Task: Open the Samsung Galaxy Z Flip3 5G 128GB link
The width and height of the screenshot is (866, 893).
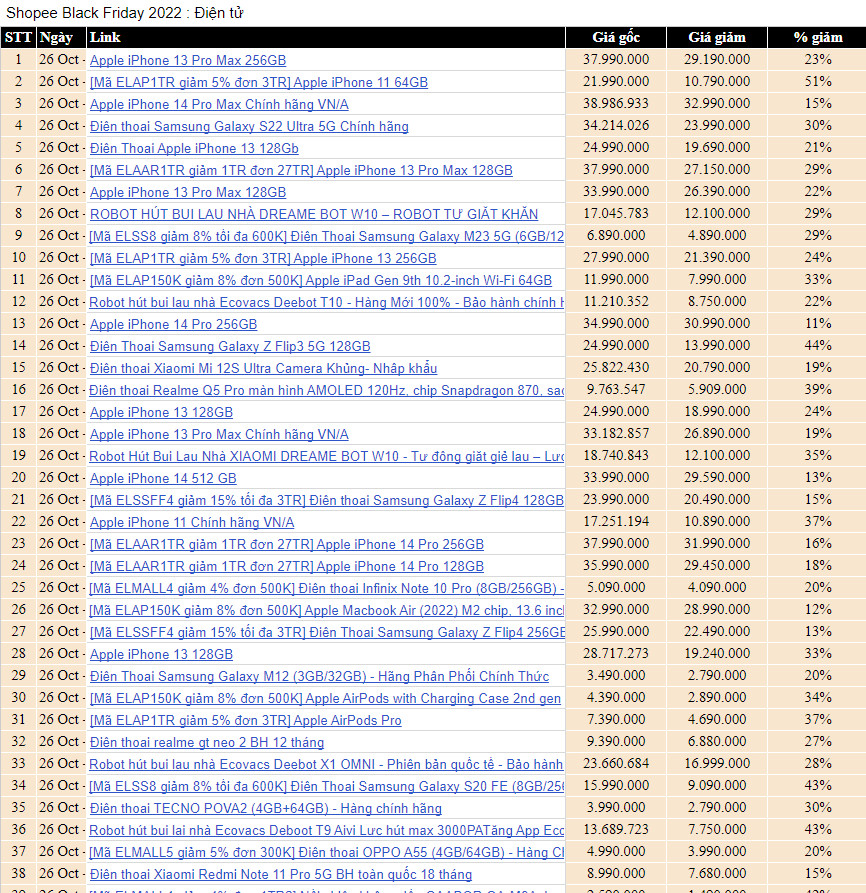Action: (x=230, y=346)
